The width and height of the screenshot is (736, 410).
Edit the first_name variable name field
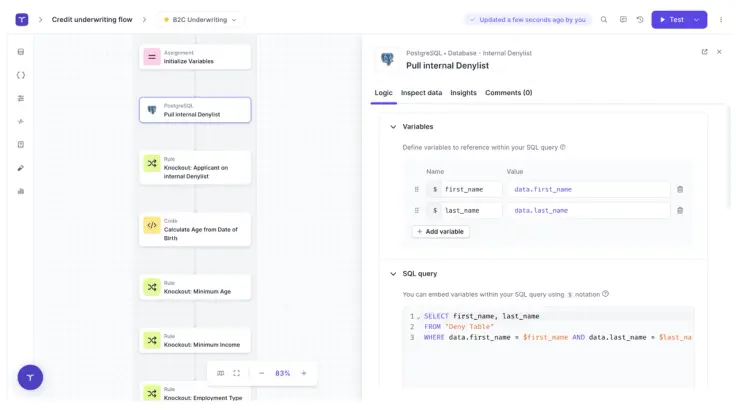coord(471,189)
